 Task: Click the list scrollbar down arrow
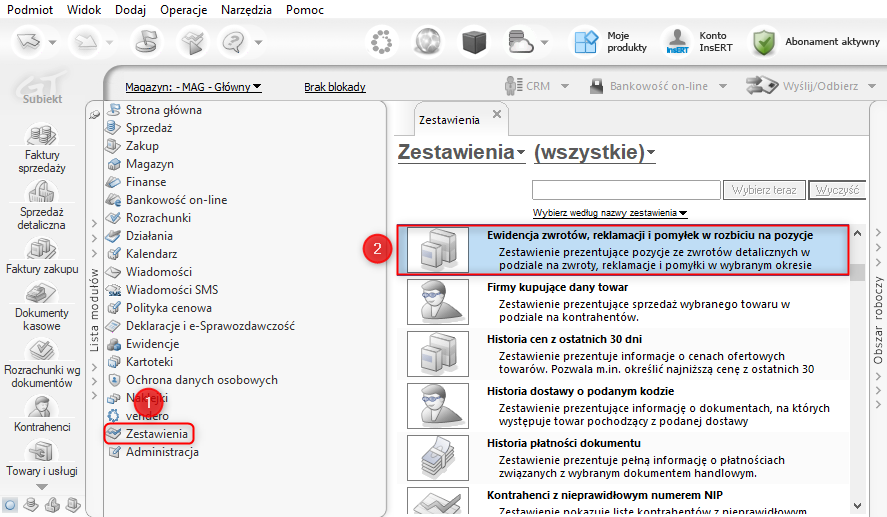tap(858, 505)
